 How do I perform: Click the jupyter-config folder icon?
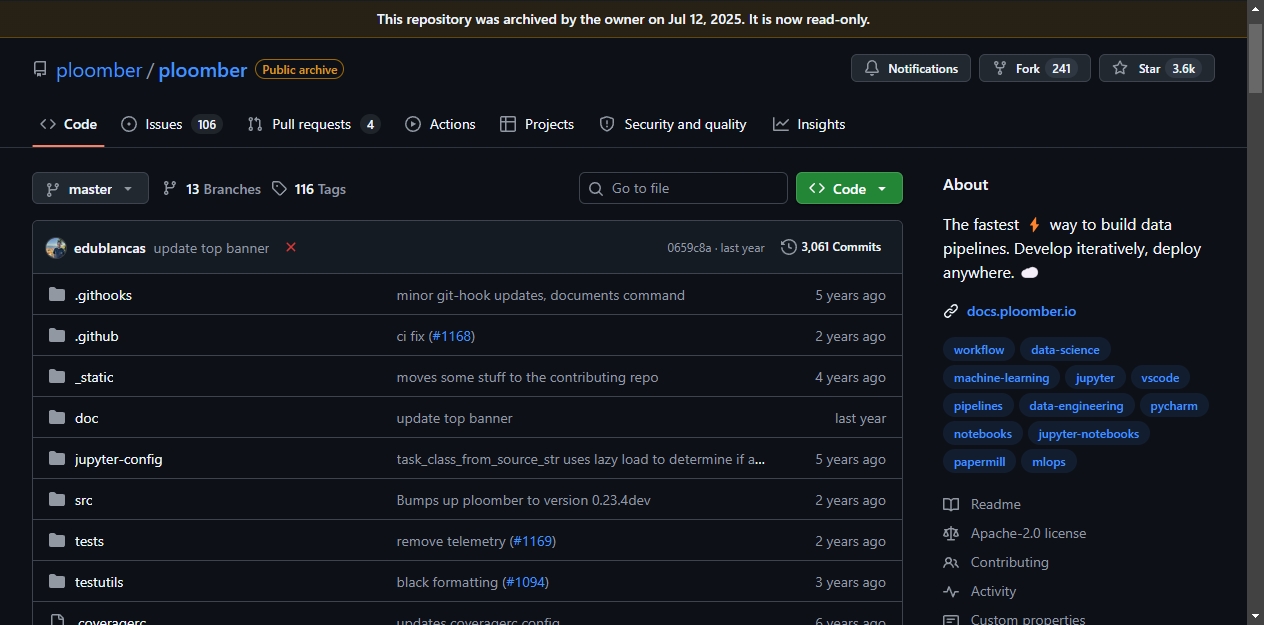click(x=57, y=459)
